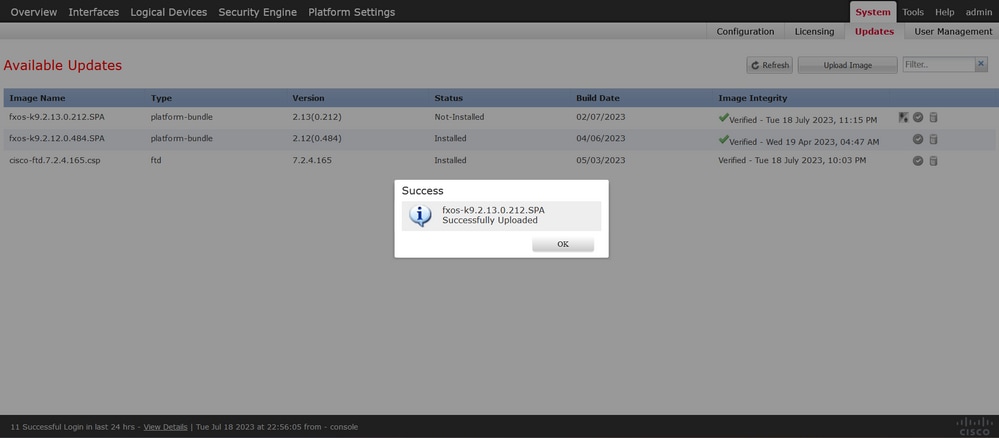Image resolution: width=999 pixels, height=438 pixels.
Task: Click the upgrade icon for fxos-k9.2.13.0.212.SPA
Action: (x=903, y=117)
